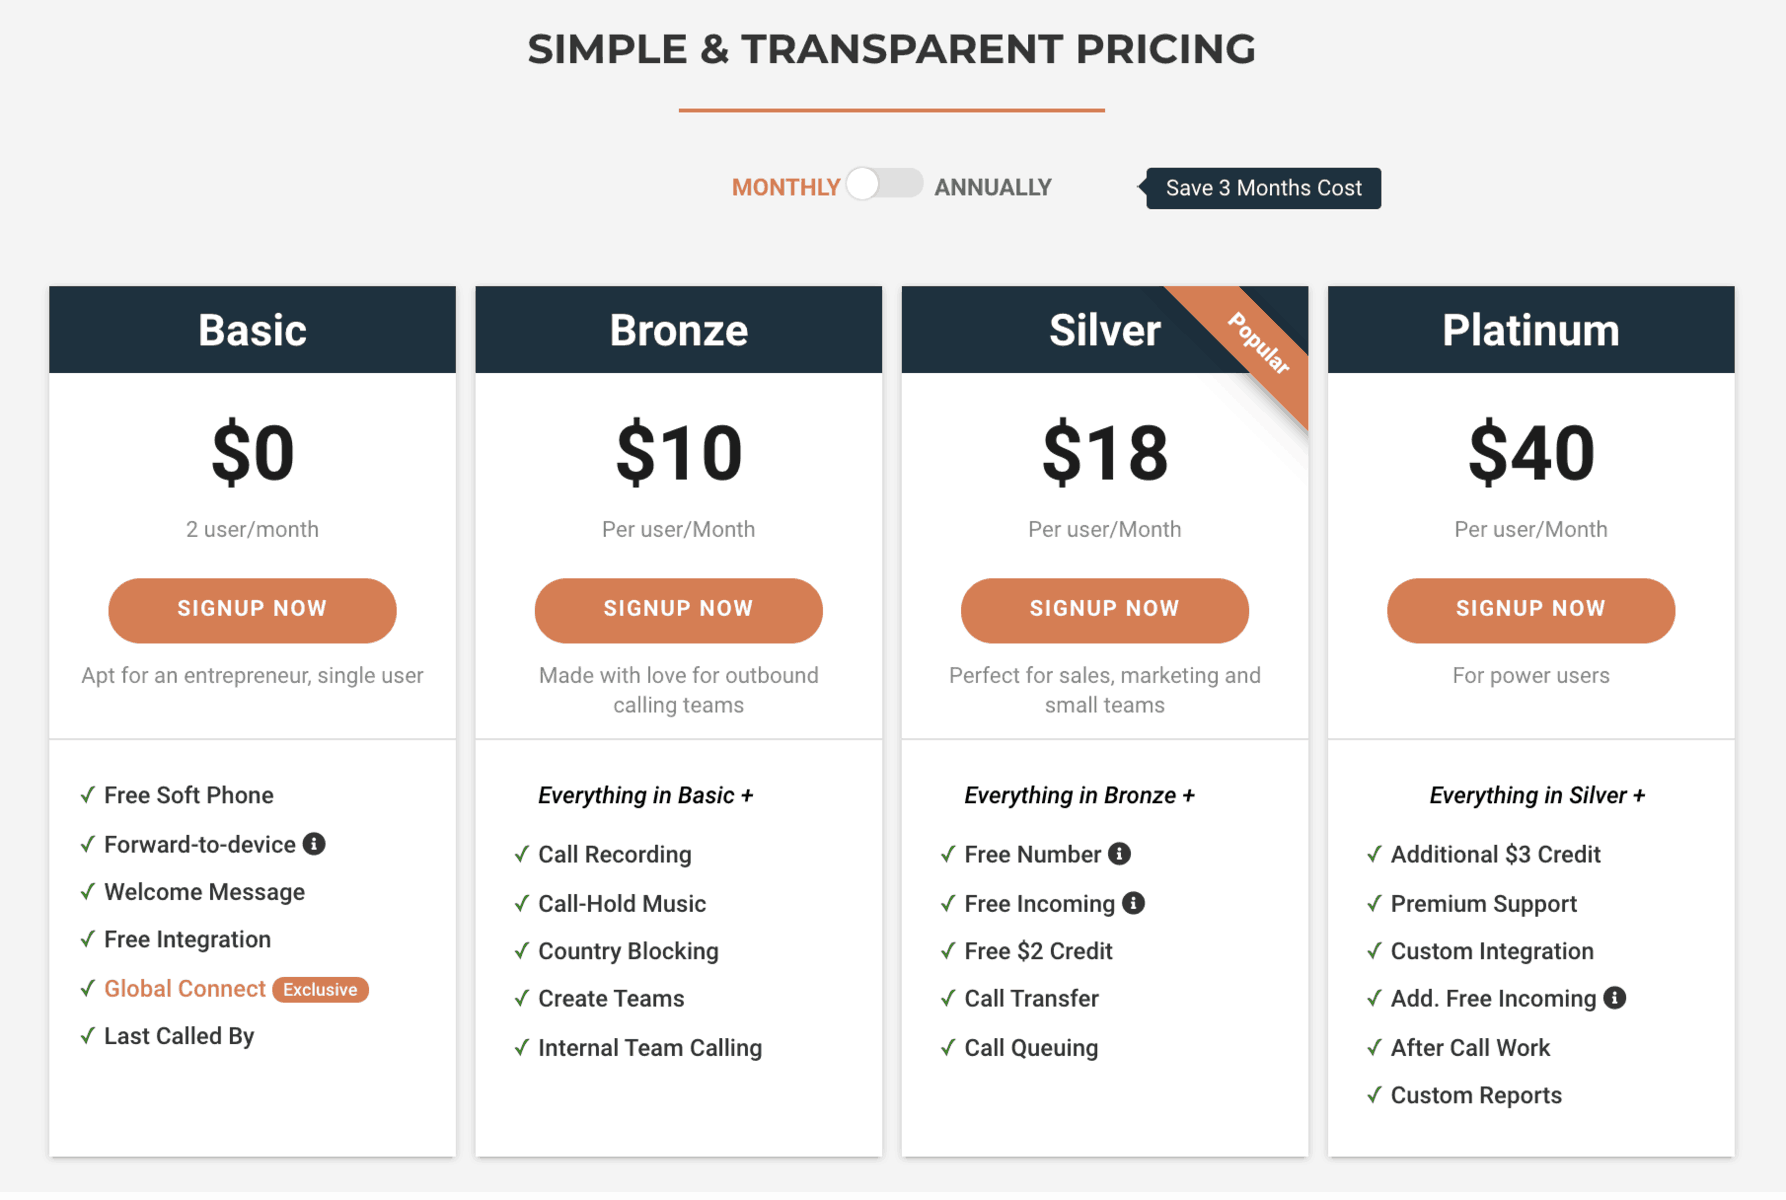Click info icon beside Free Number
This screenshot has width=1786, height=1200.
(1119, 854)
